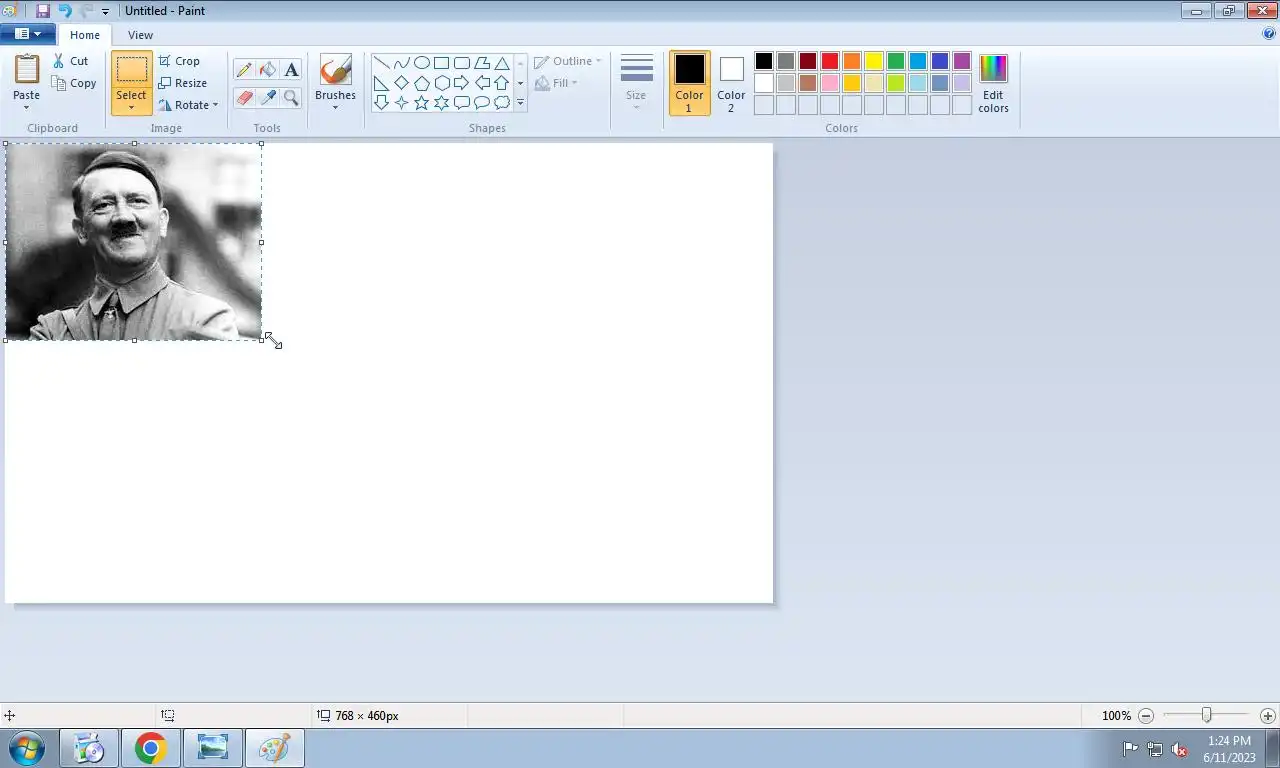Choose the Line shape
The image size is (1280, 768).
pos(381,62)
